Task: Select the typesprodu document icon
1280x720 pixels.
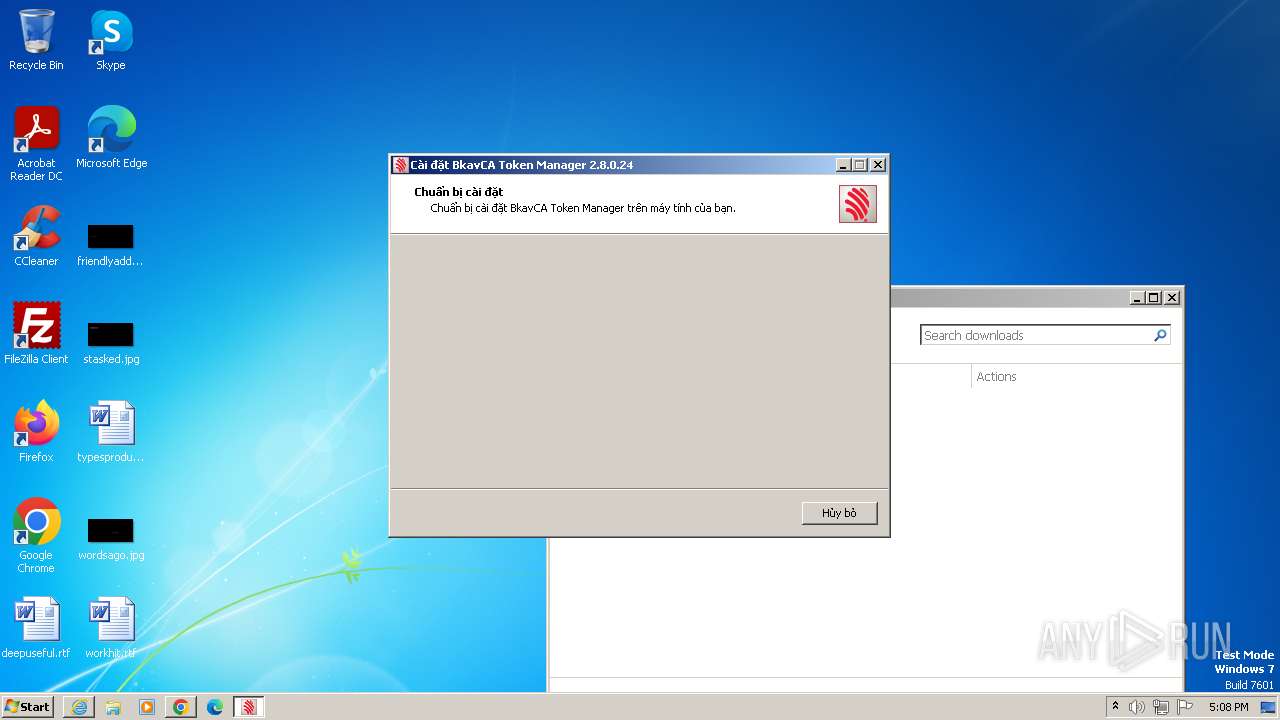Action: point(110,432)
